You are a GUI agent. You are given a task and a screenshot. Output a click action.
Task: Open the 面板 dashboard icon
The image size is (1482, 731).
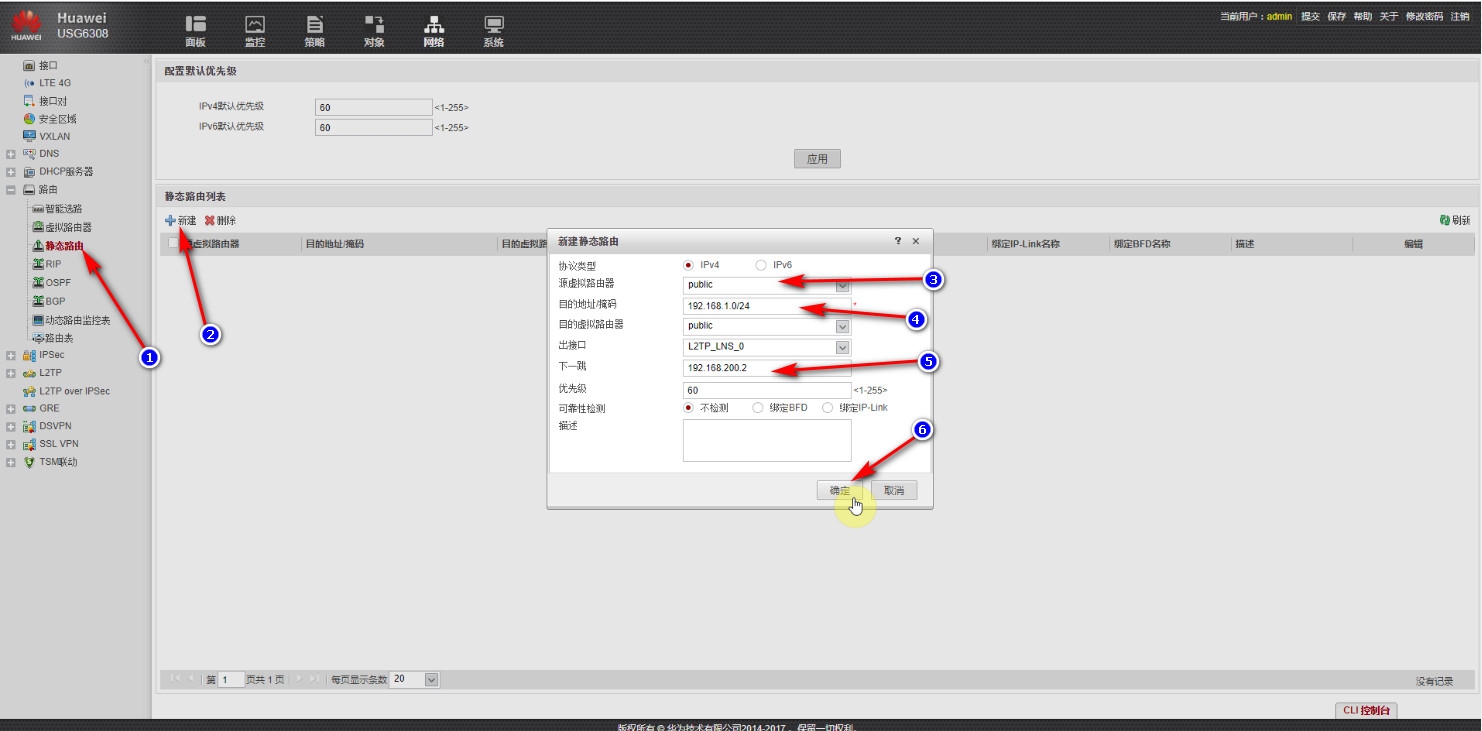pyautogui.click(x=195, y=25)
